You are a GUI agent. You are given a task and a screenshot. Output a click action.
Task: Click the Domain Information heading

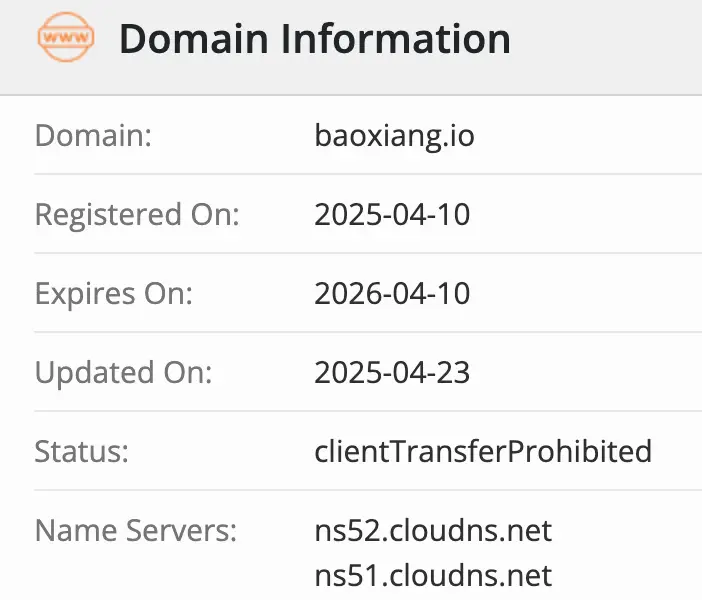point(314,39)
